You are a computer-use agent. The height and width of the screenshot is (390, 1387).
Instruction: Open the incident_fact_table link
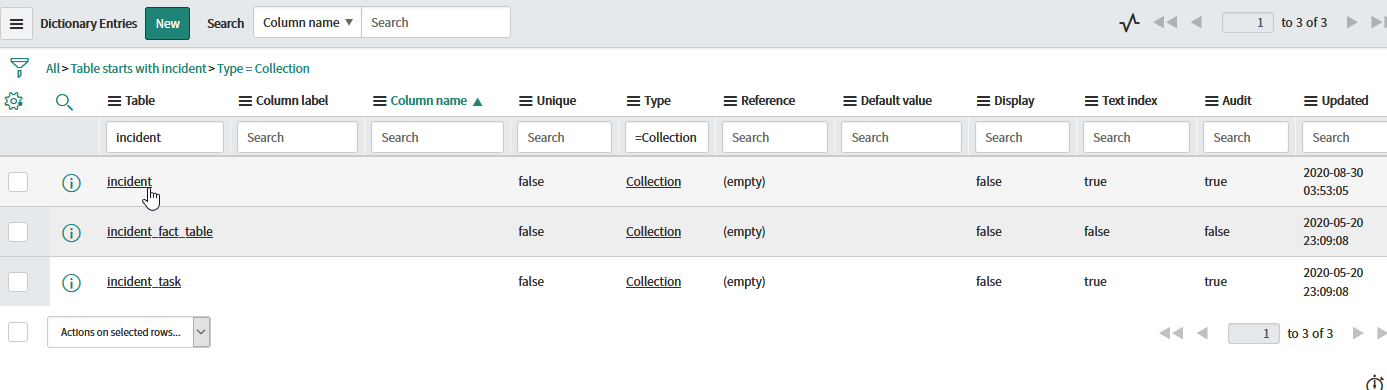(x=160, y=232)
